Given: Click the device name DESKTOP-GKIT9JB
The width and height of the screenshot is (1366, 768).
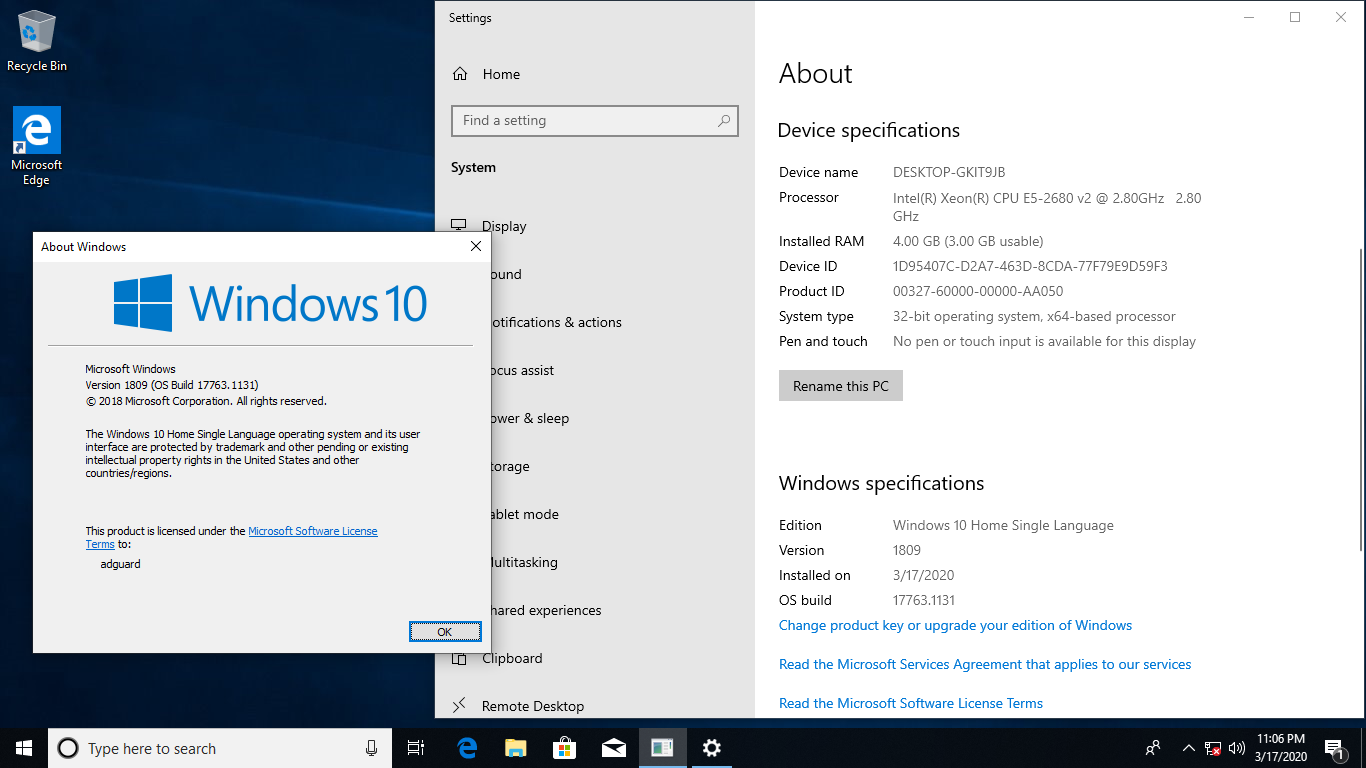Looking at the screenshot, I should [949, 172].
